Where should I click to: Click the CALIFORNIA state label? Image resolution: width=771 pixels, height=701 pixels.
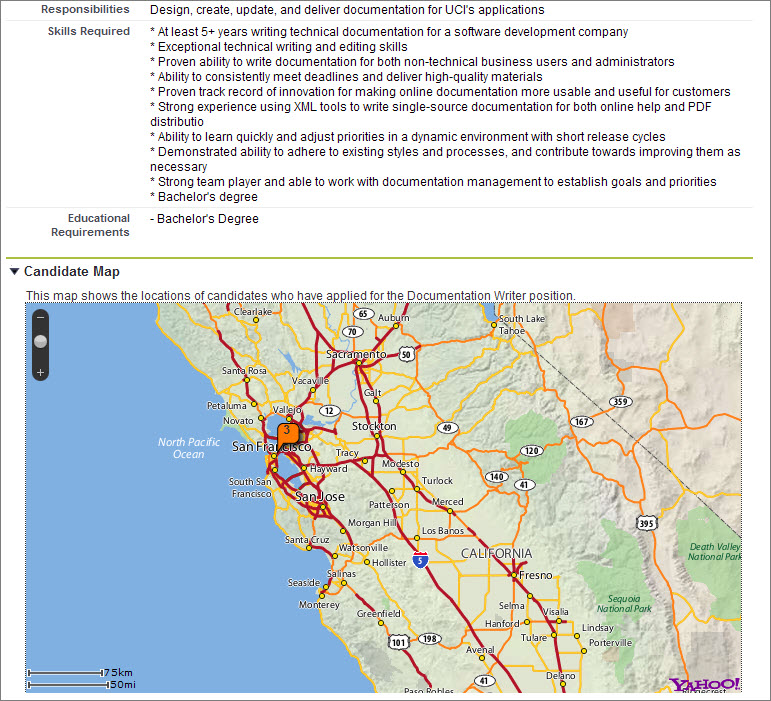point(497,554)
